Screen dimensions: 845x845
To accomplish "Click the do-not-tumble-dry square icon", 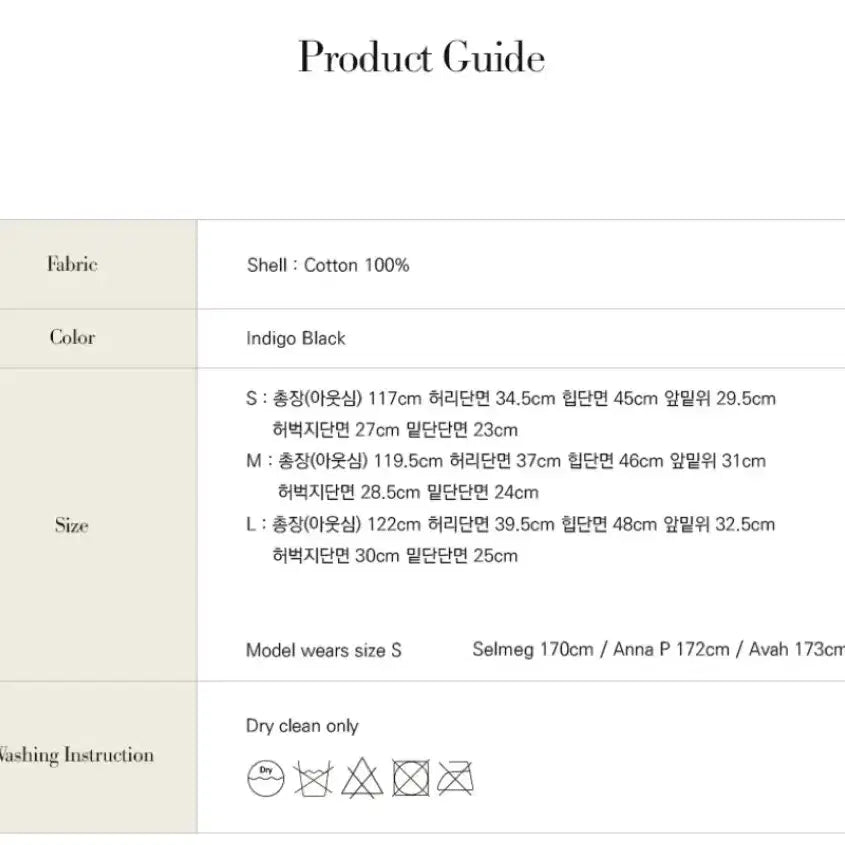I will [410, 777].
